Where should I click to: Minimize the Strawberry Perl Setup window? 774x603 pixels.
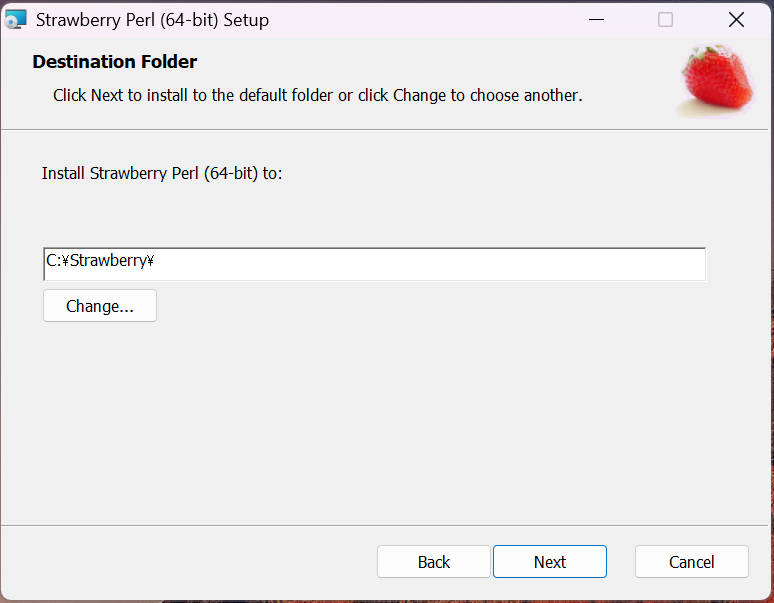click(596, 19)
